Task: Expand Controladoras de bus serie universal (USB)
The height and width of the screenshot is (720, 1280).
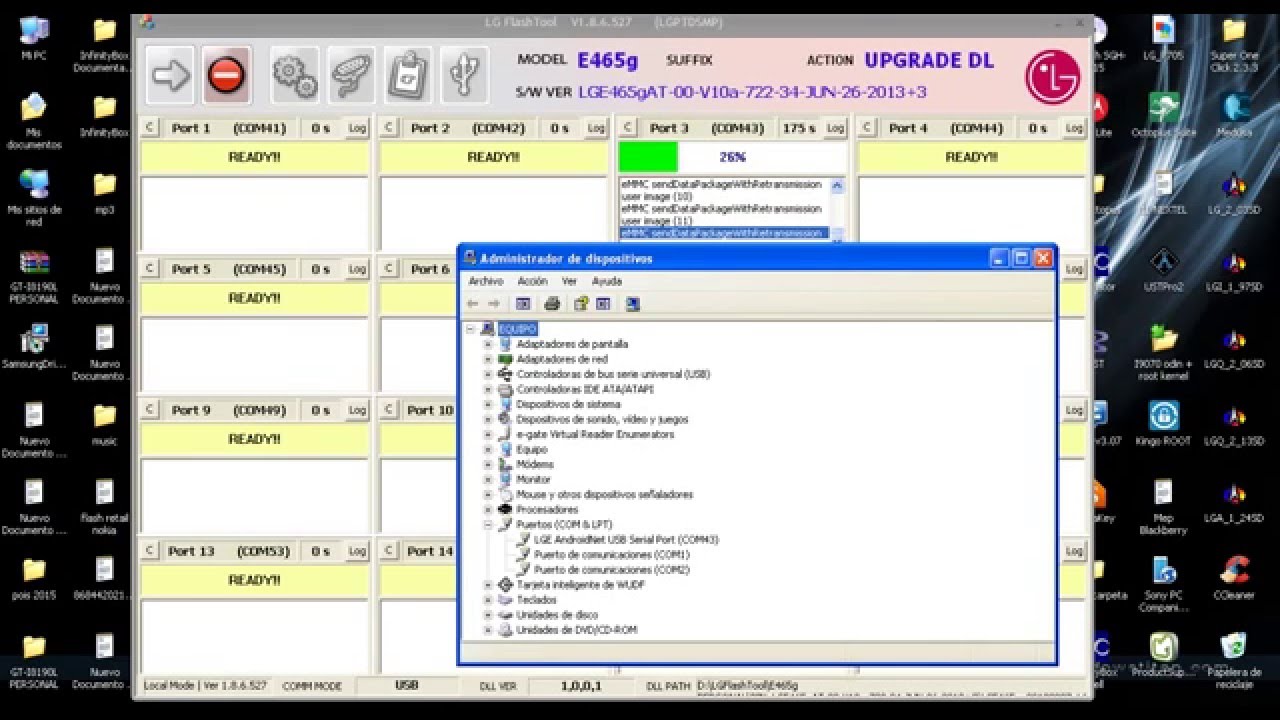Action: (488, 374)
